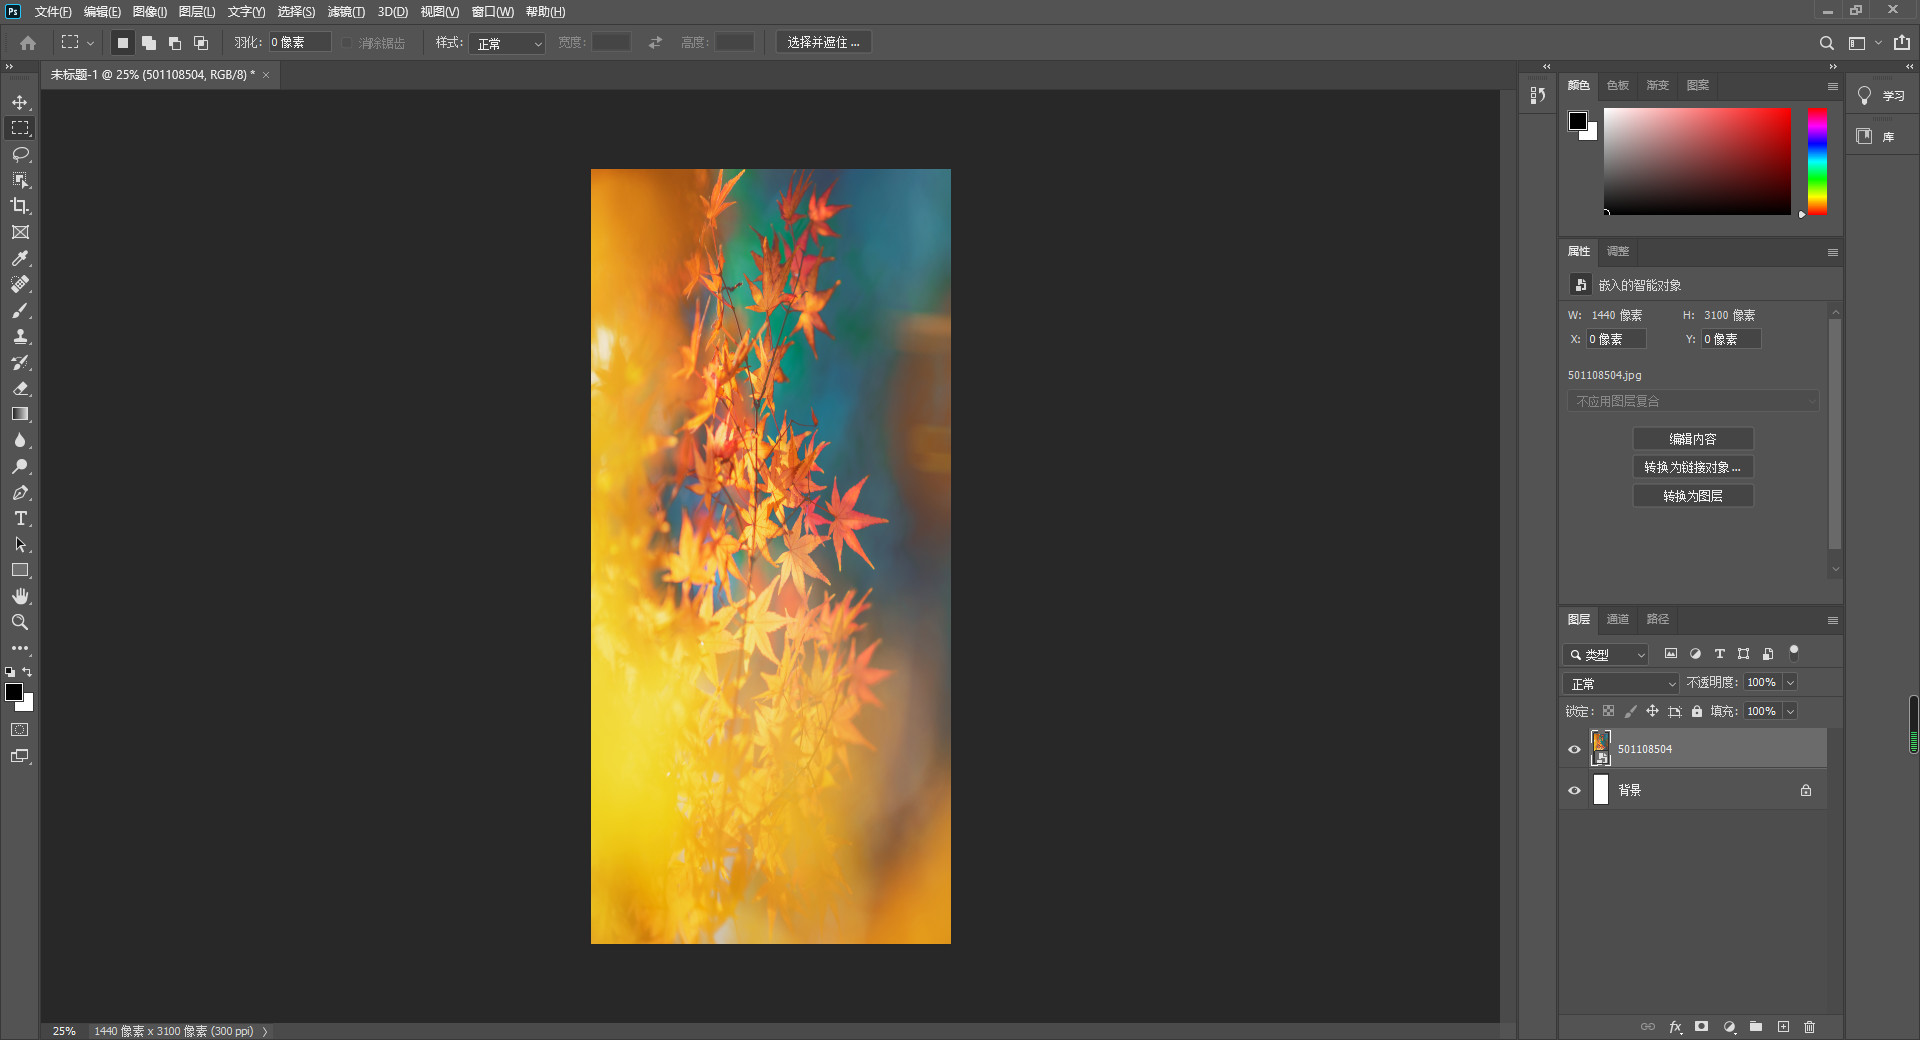Click the hue spectrum slider
This screenshot has width=1920, height=1040.
point(1817,161)
